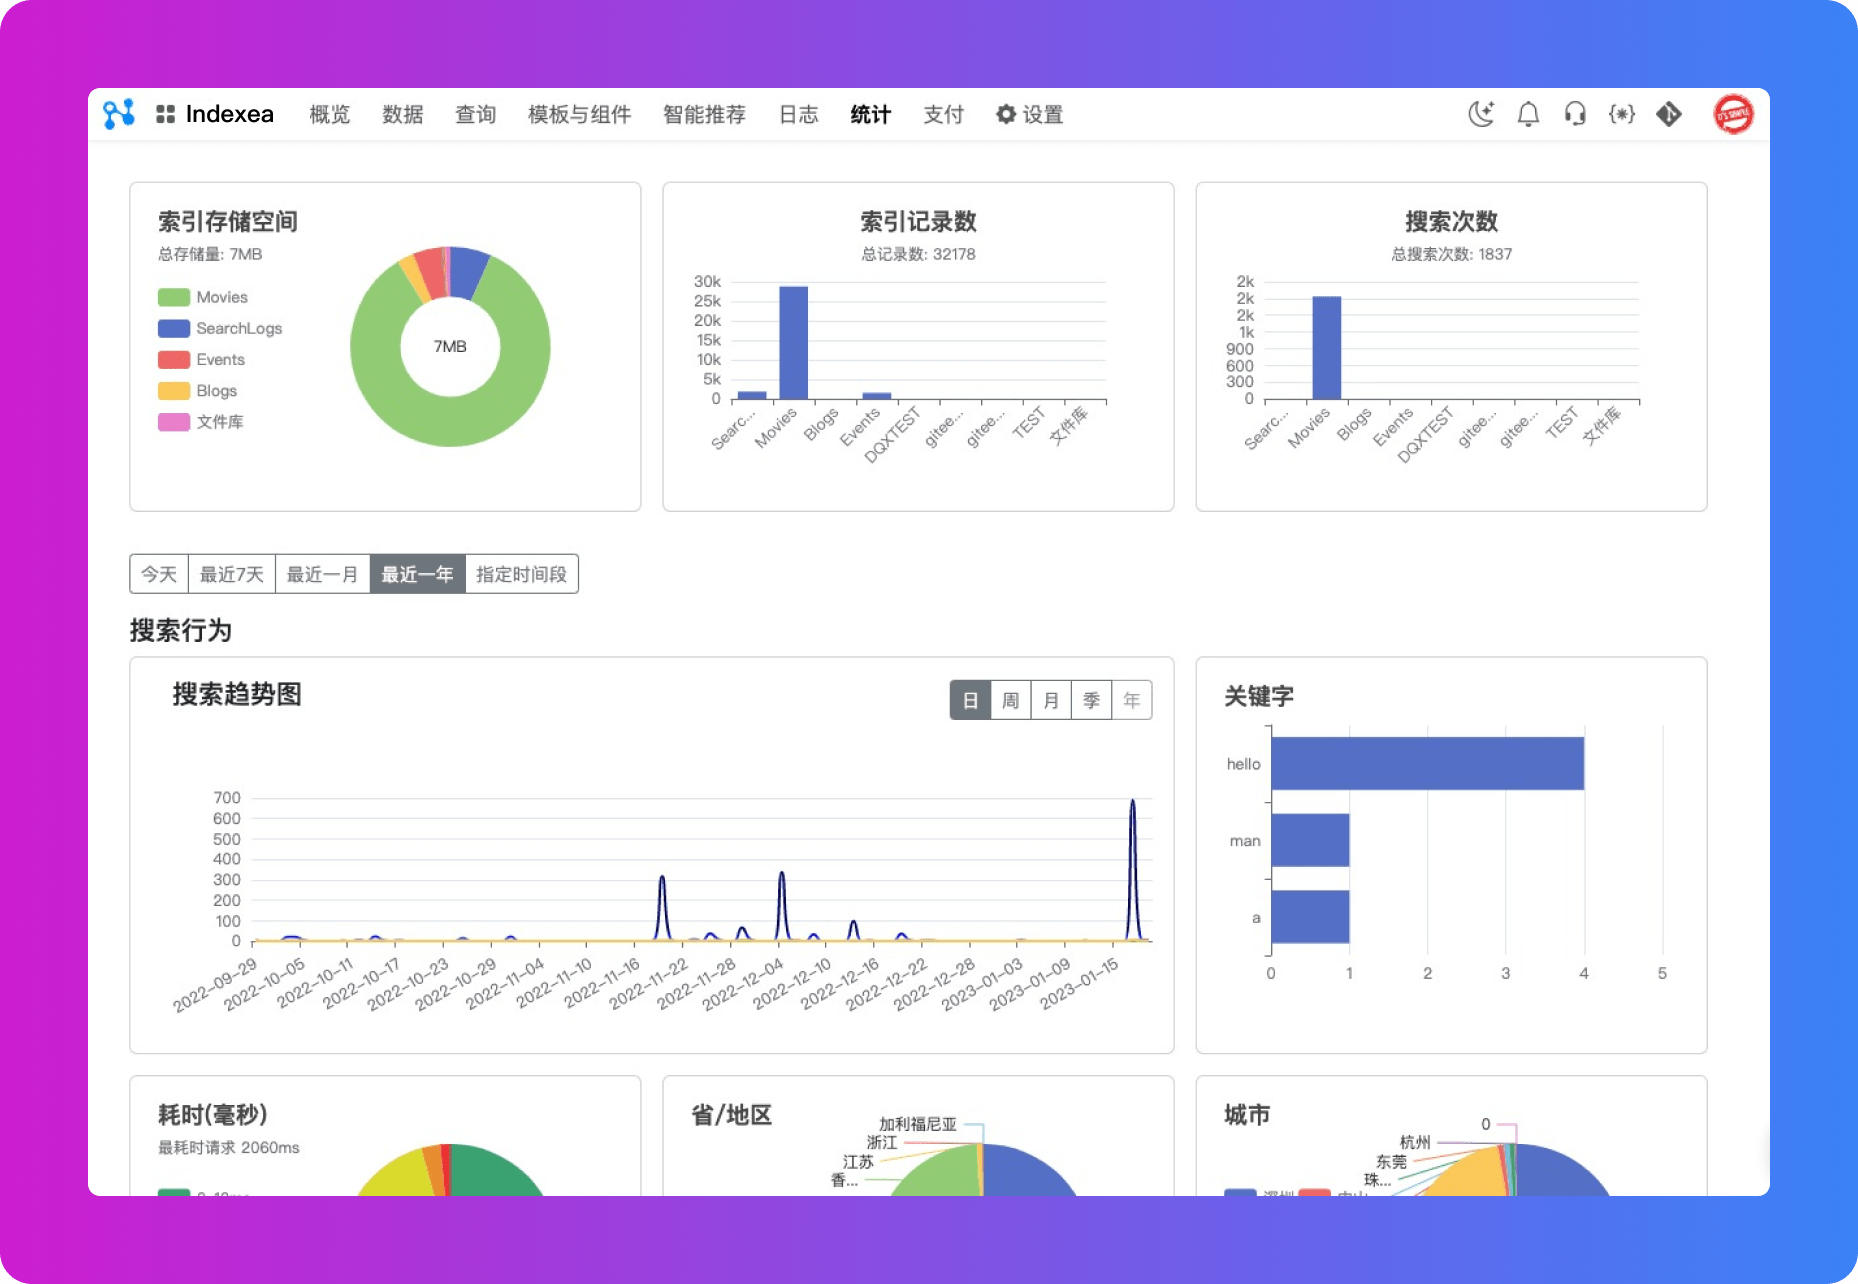
Task: Select the 最近7天 time range
Action: pyautogui.click(x=231, y=574)
